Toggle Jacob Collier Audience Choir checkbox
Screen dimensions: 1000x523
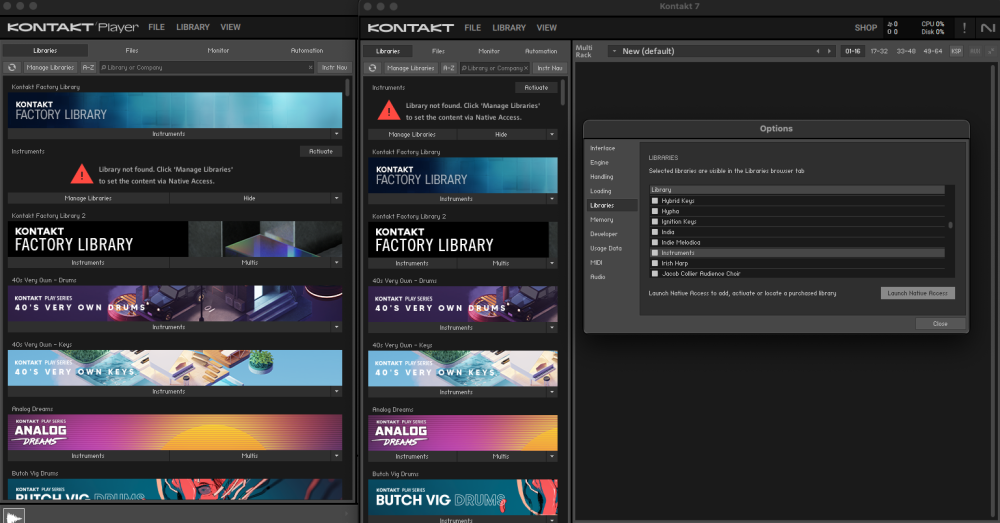point(654,274)
